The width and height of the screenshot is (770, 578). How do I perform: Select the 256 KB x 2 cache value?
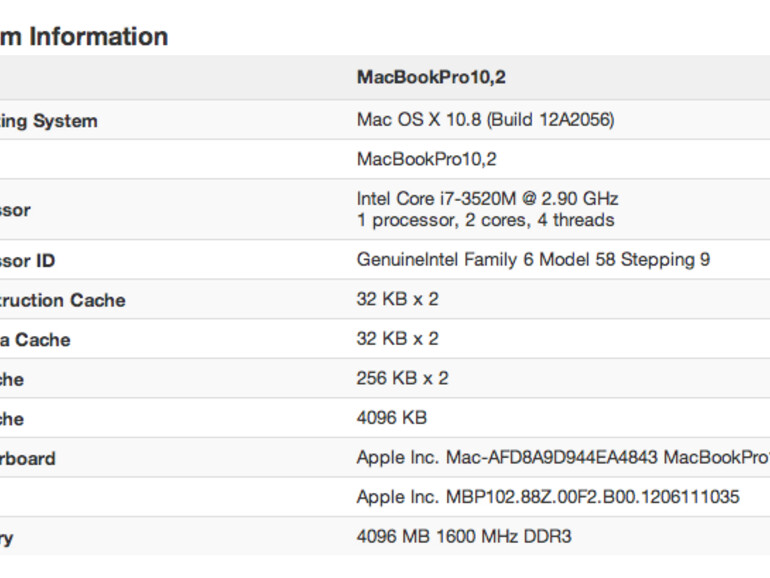pos(402,378)
